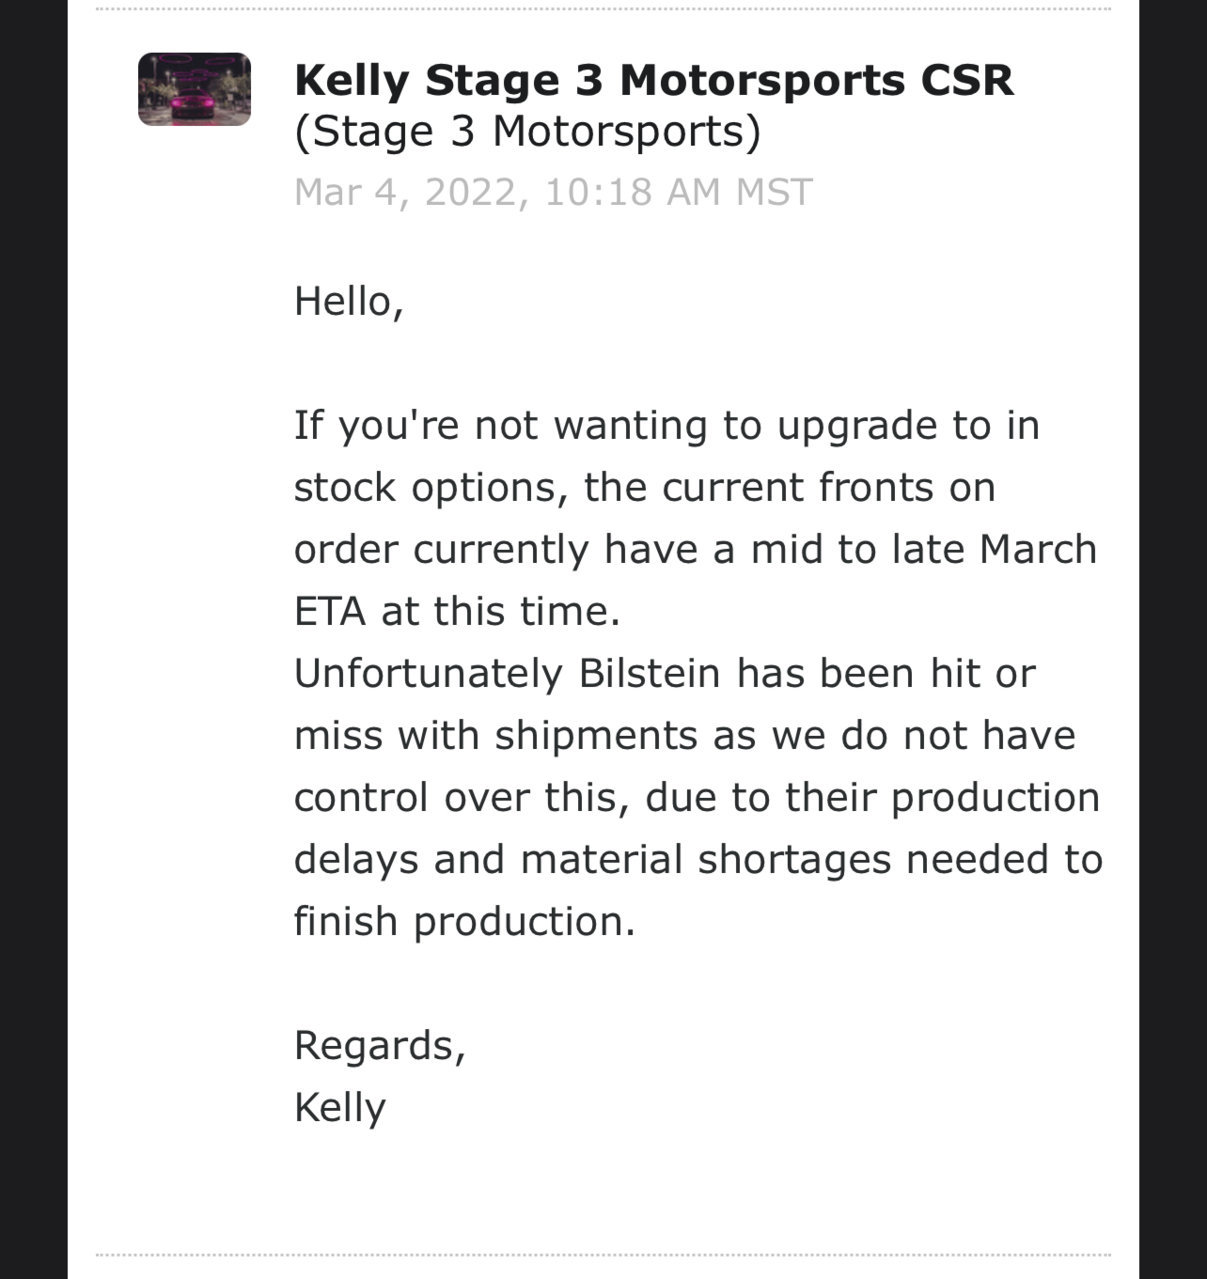Click the "Kelly" signature at the bottom
The width and height of the screenshot is (1207, 1279).
340,1108
